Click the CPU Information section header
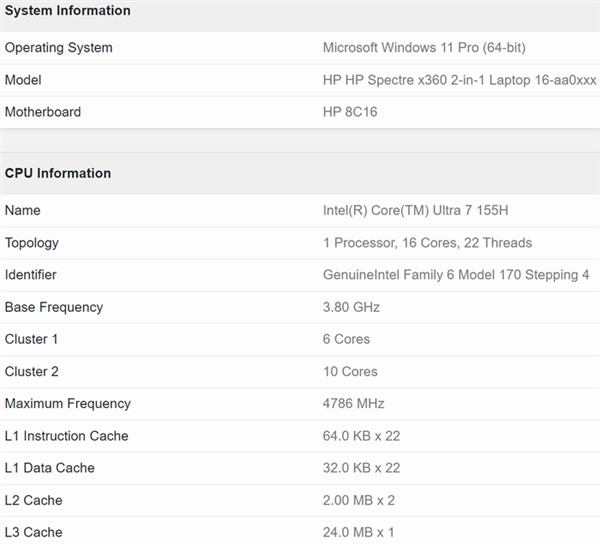Screen dimensions: 600x544 click(58, 173)
